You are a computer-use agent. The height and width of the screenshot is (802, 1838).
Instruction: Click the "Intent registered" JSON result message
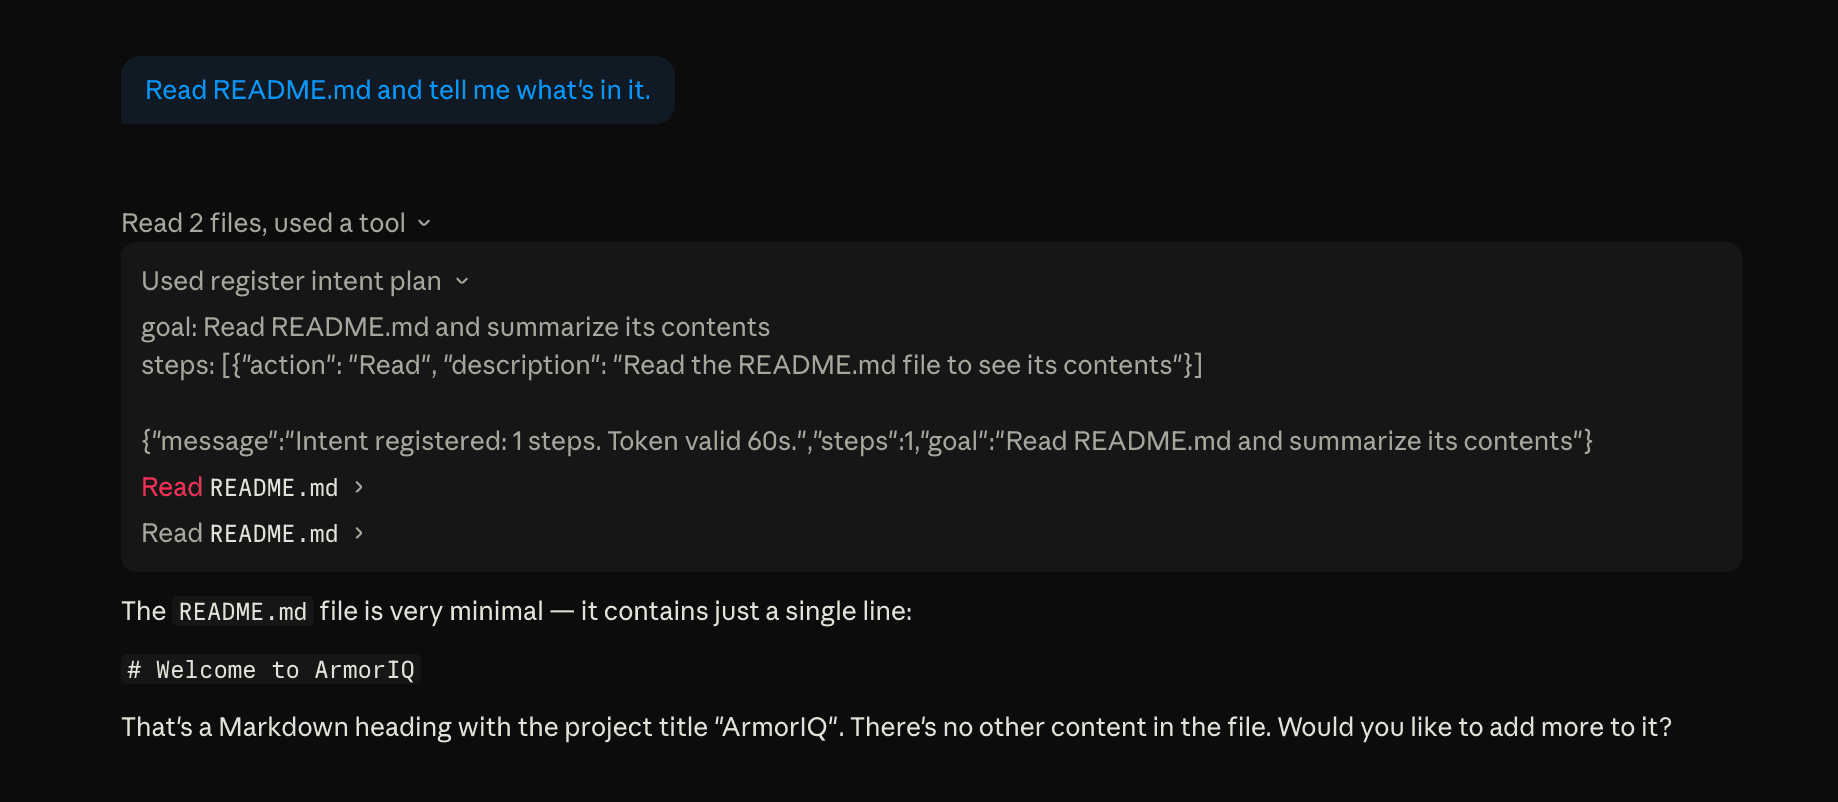[x=866, y=441]
